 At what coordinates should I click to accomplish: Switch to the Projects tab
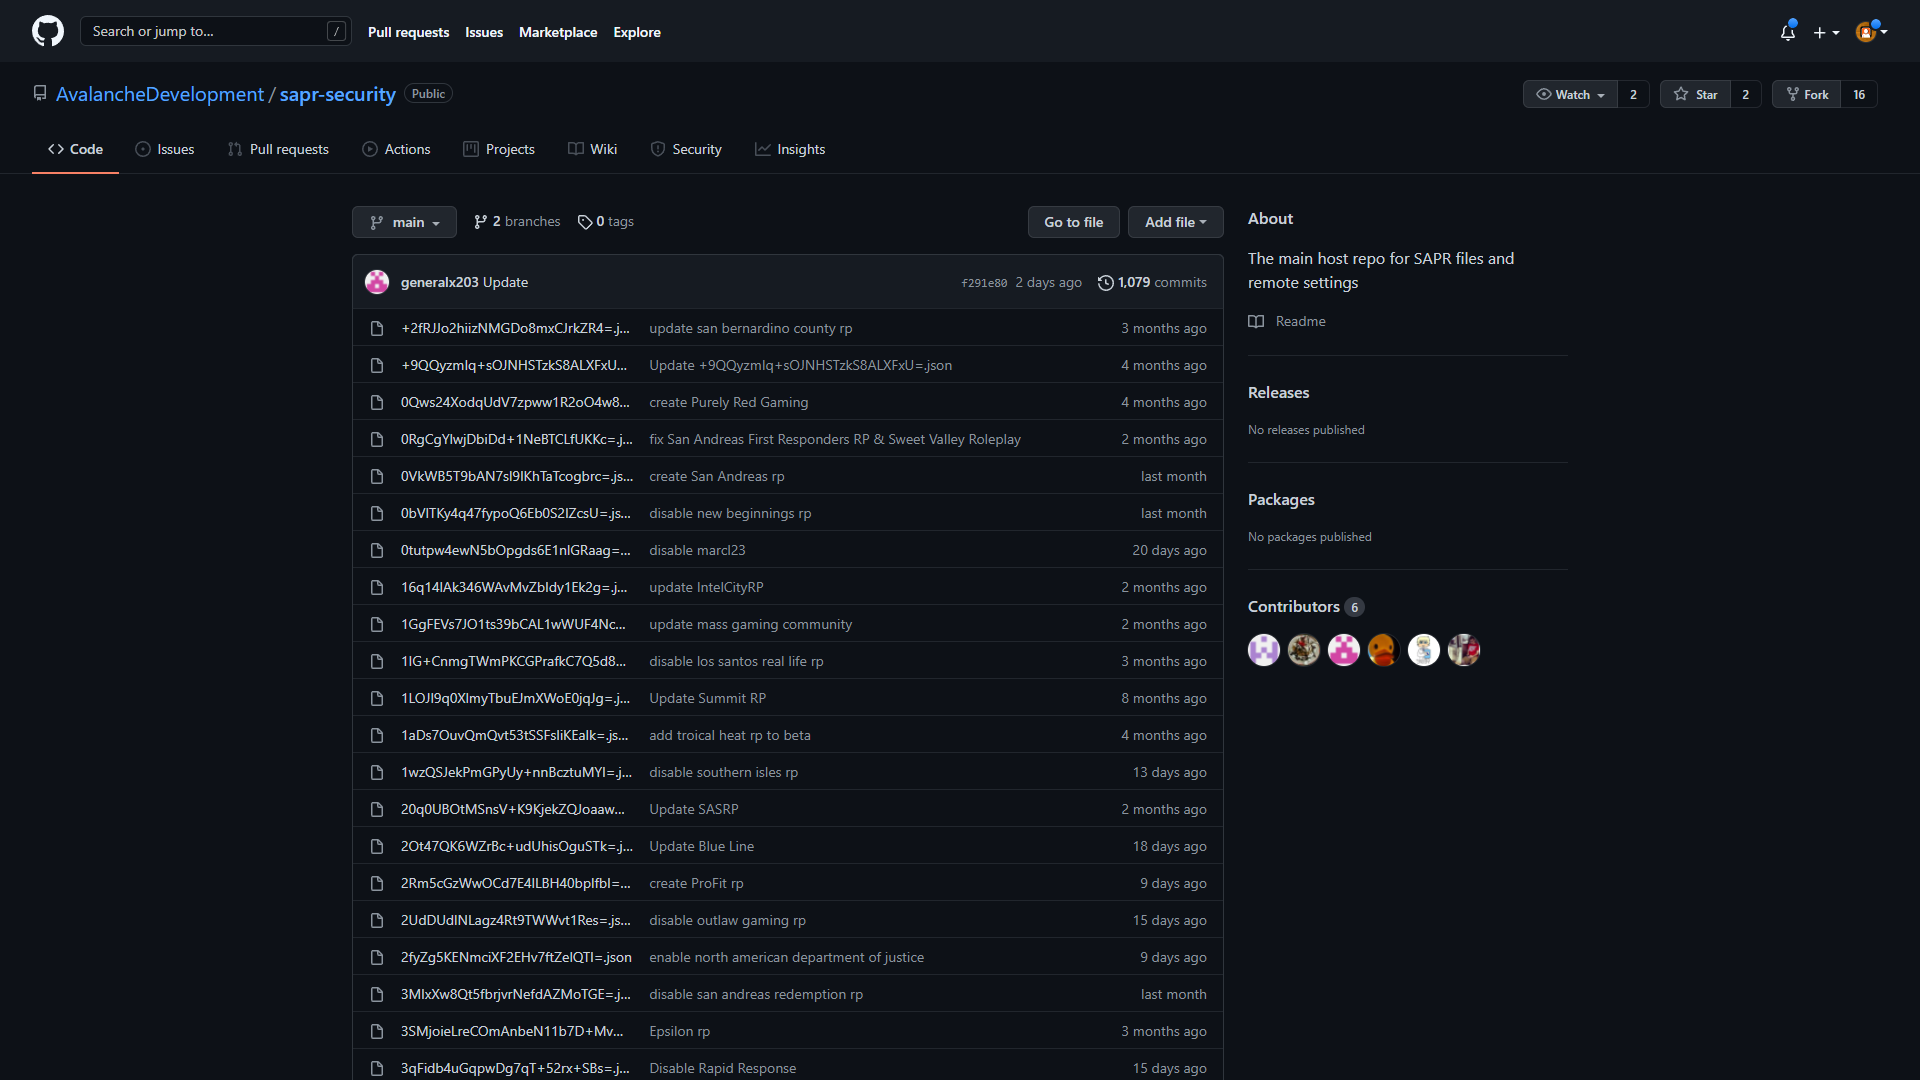[499, 149]
